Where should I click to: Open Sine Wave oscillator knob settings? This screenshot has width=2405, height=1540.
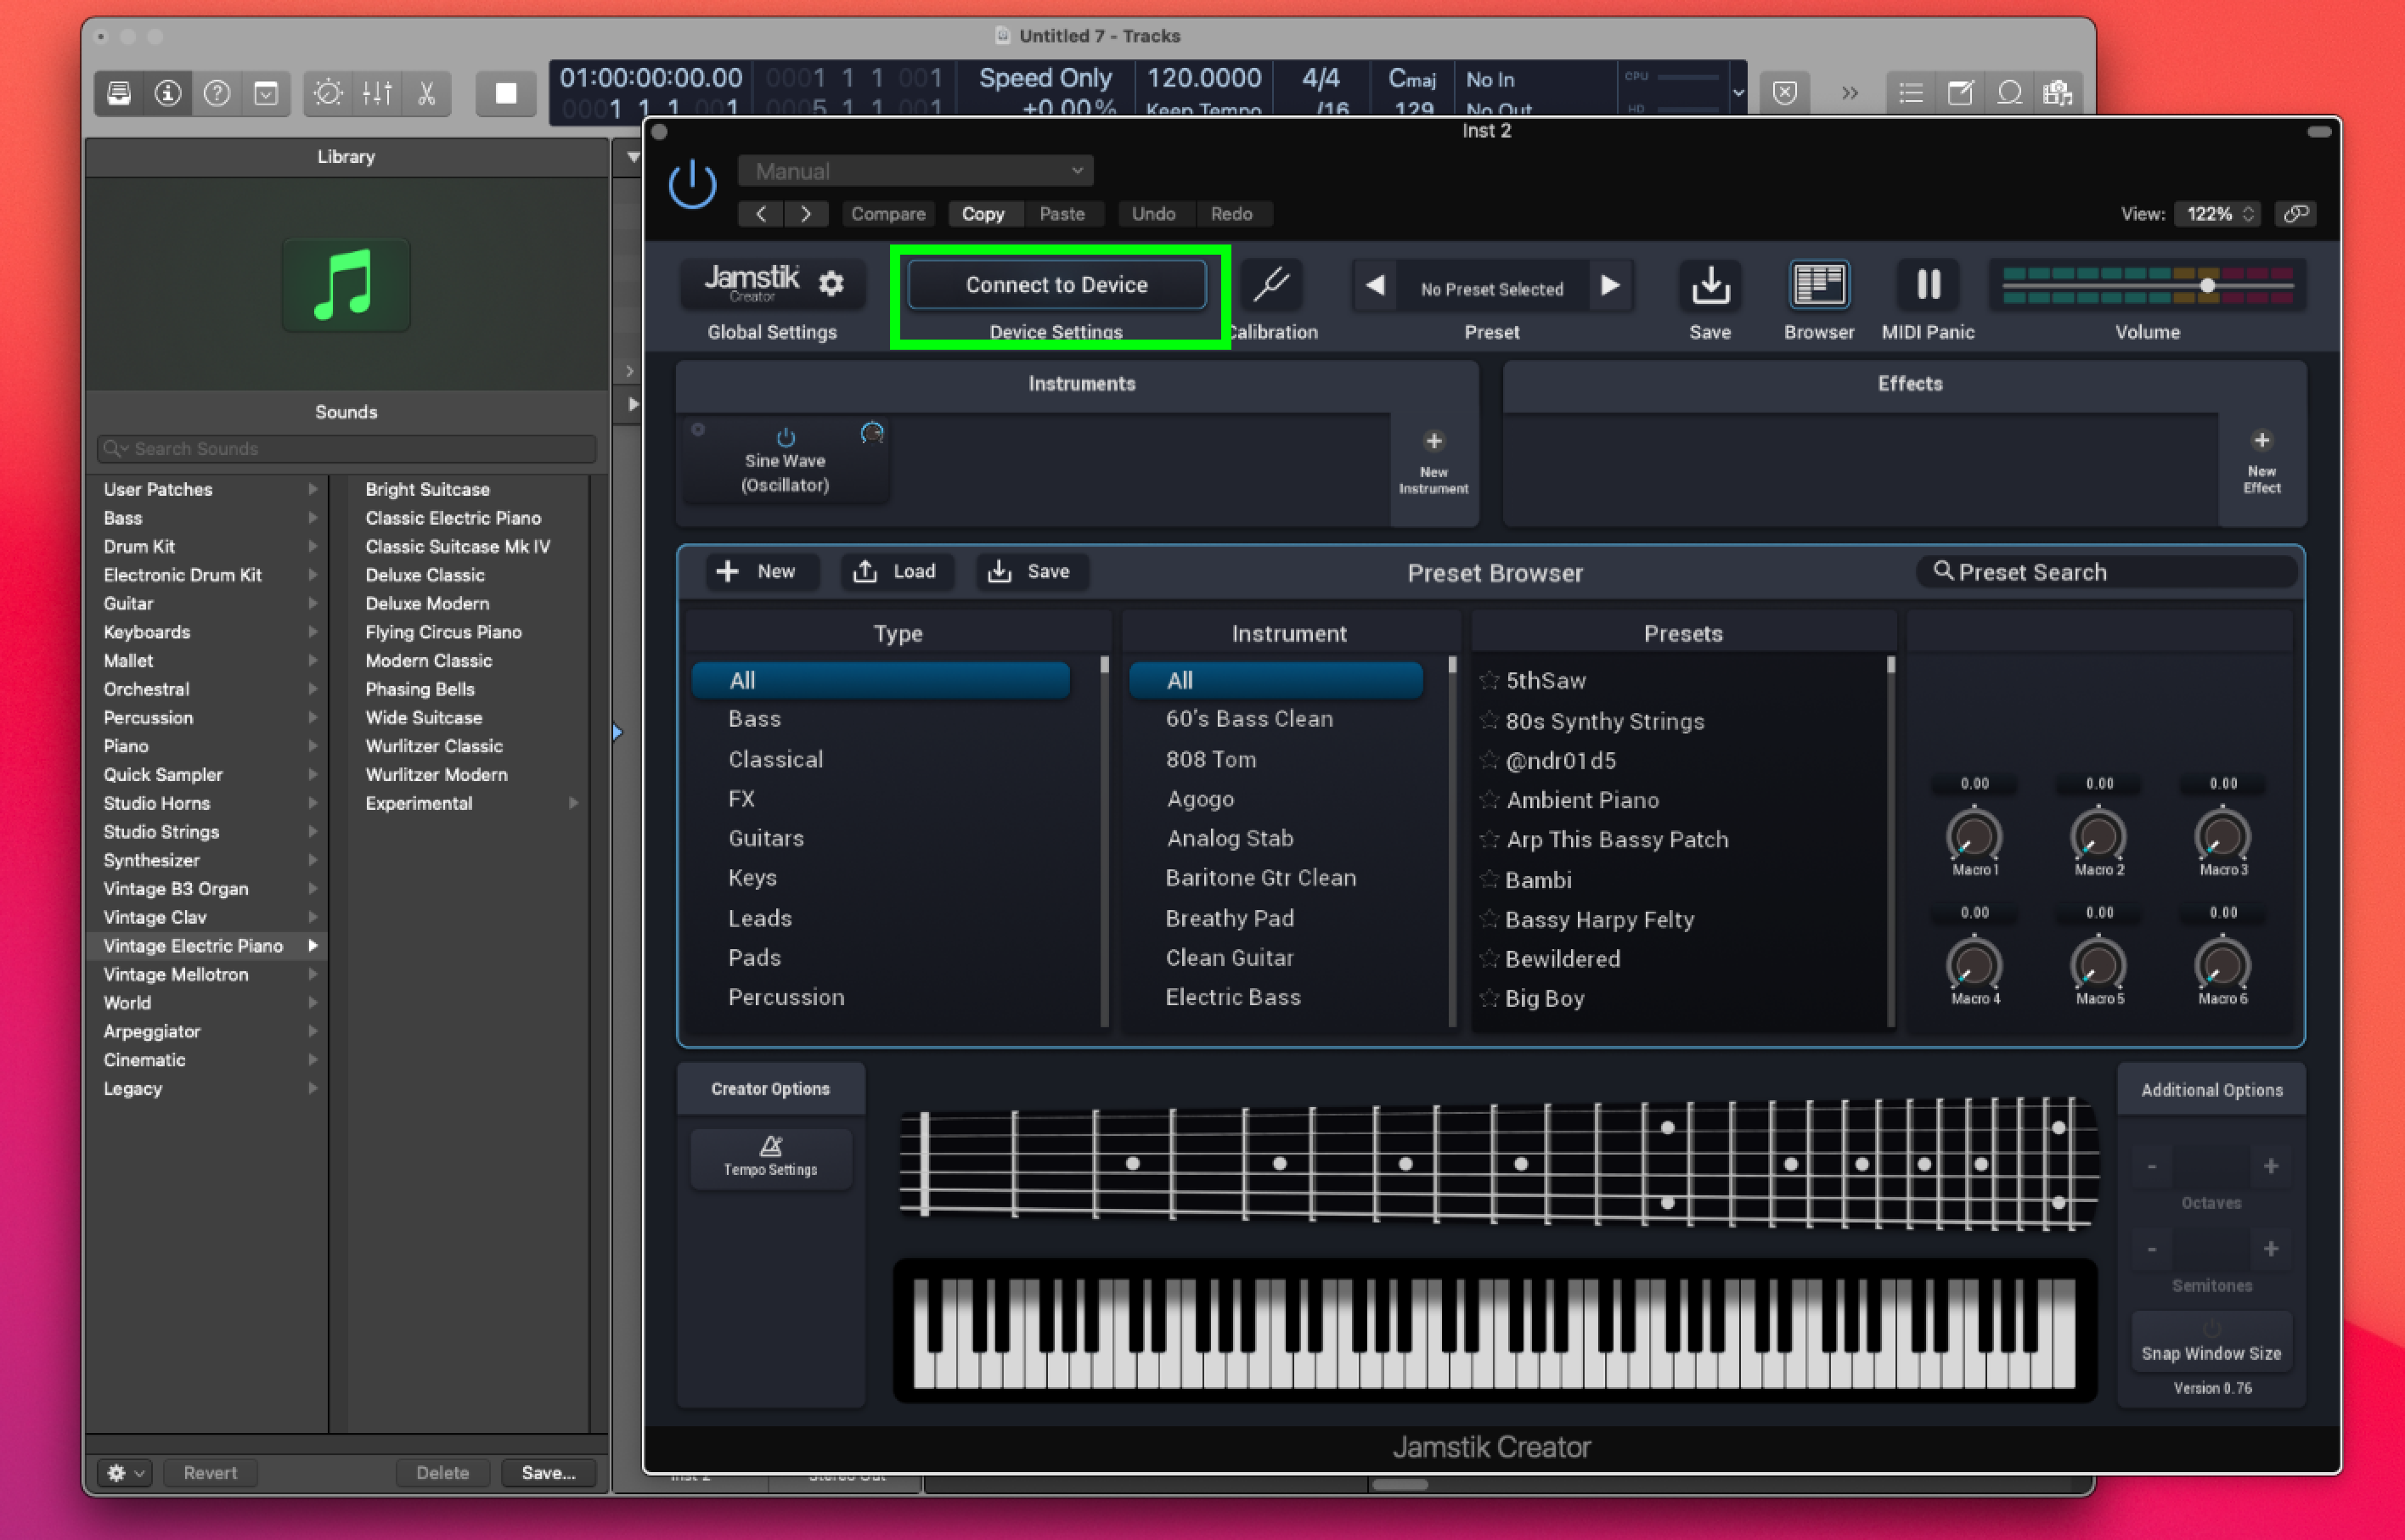(872, 433)
